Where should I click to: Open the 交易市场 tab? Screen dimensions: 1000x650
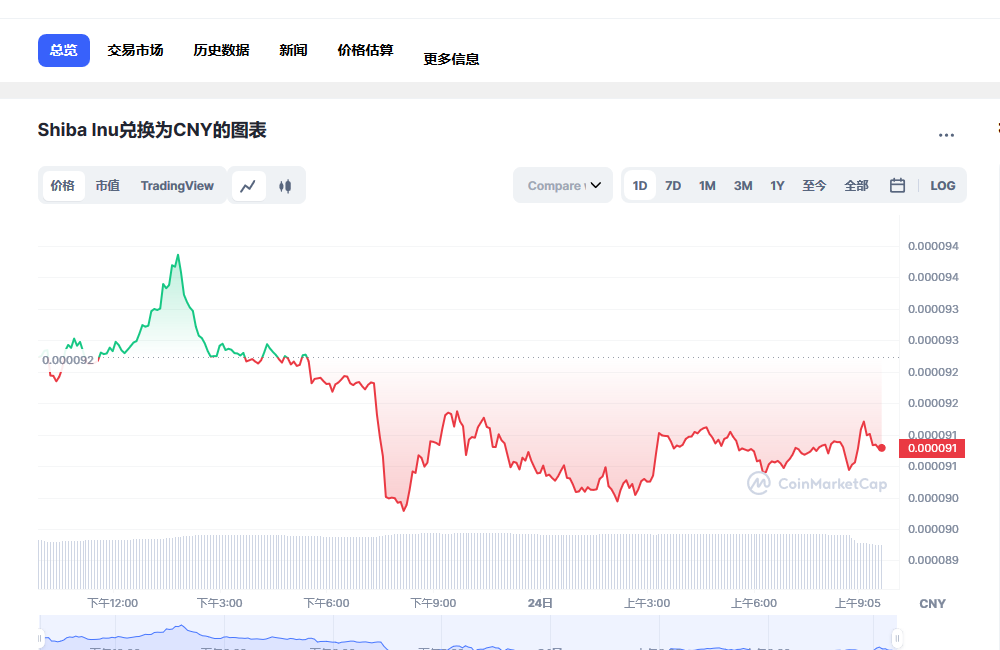135,50
